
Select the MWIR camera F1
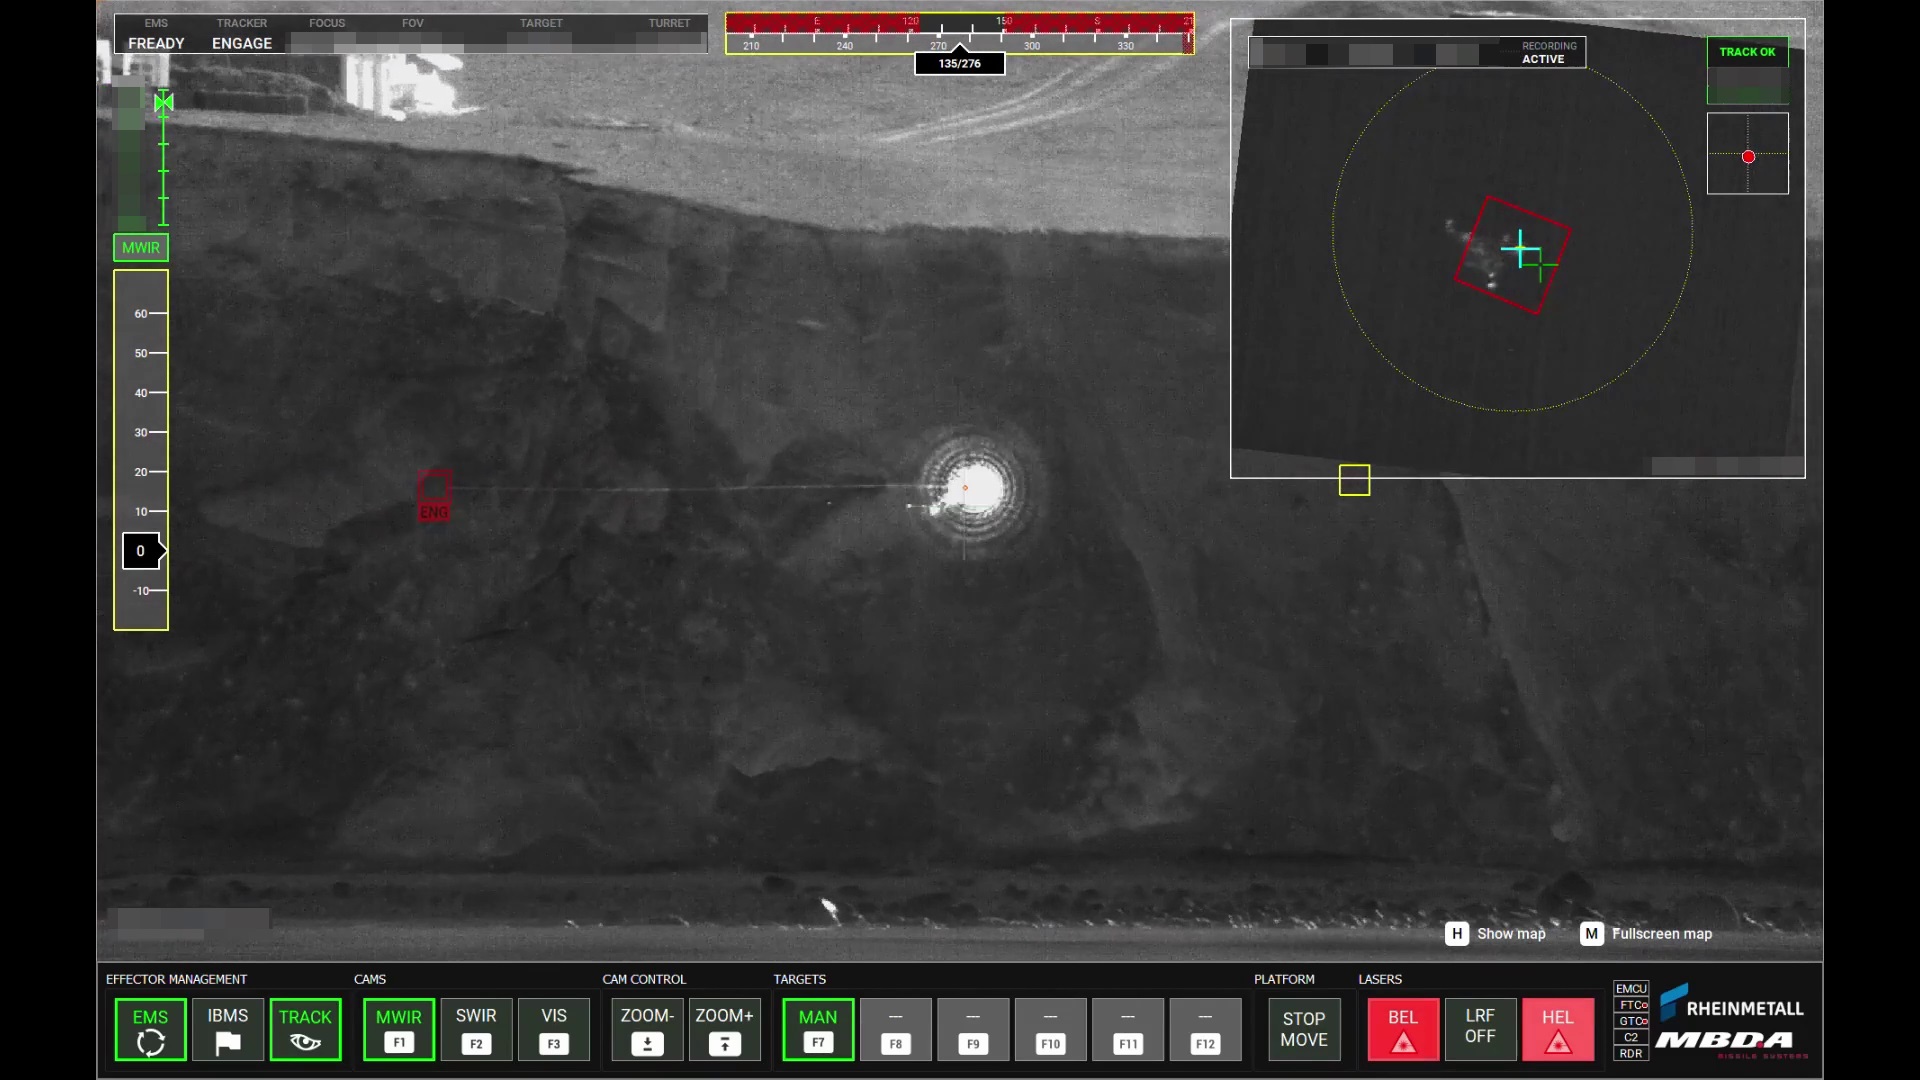pos(399,1029)
